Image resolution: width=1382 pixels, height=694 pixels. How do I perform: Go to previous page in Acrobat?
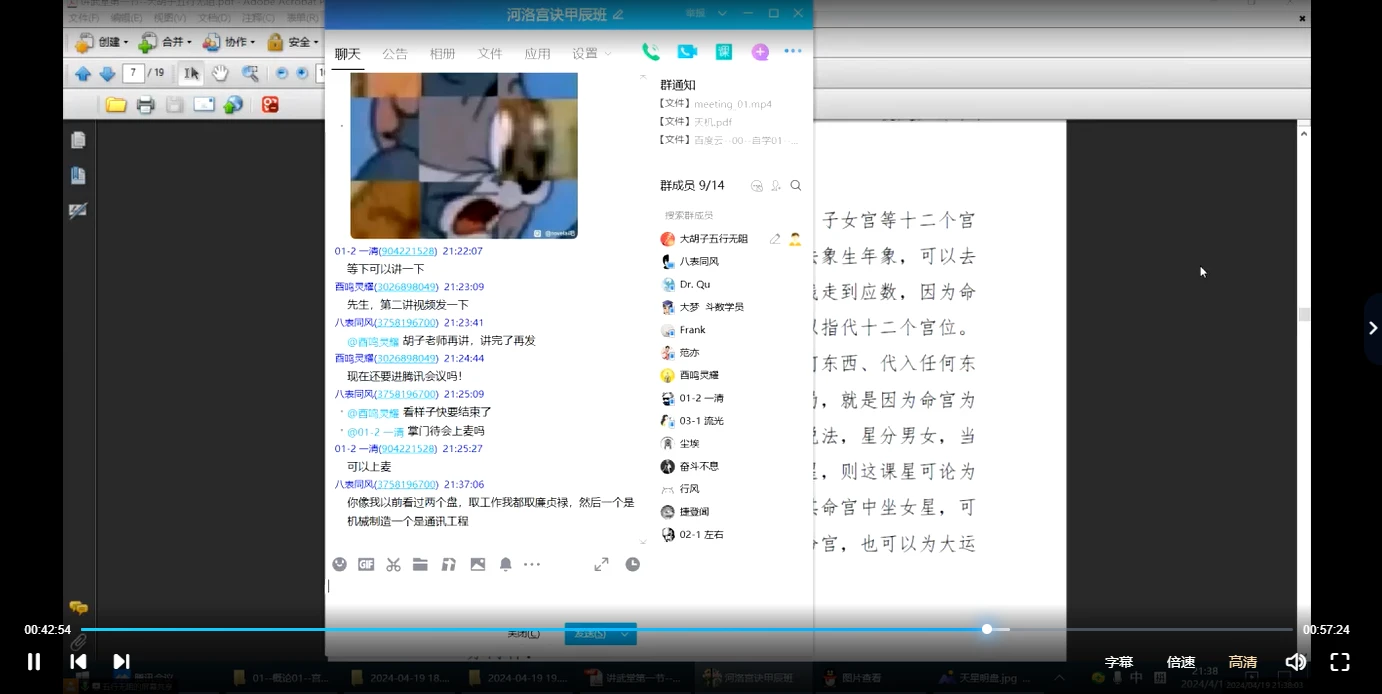83,73
